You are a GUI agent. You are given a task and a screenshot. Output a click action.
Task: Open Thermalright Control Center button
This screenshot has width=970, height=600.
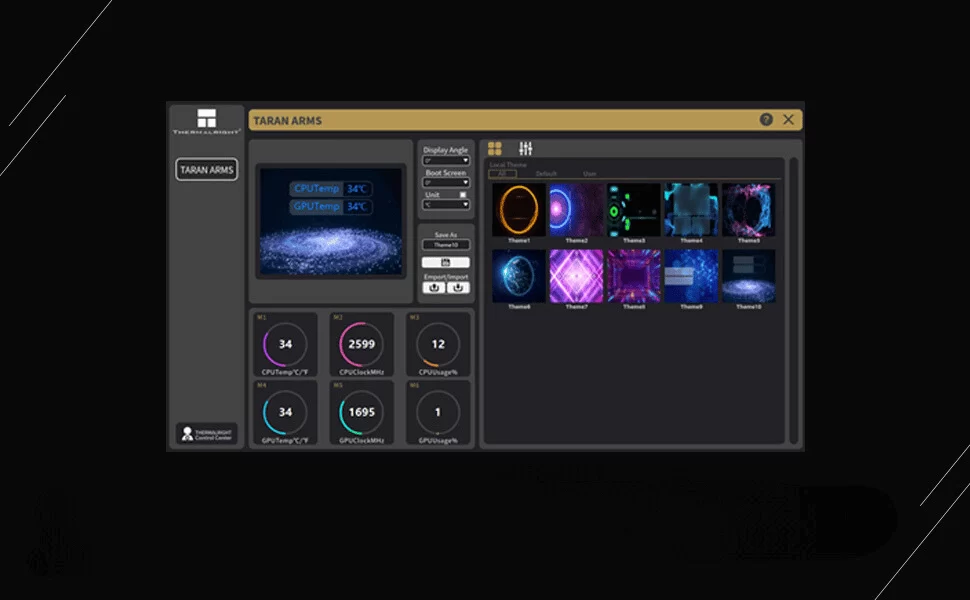tap(207, 434)
